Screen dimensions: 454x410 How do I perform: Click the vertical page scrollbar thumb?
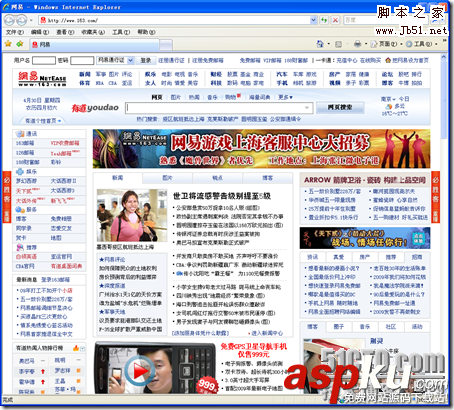coord(444,101)
